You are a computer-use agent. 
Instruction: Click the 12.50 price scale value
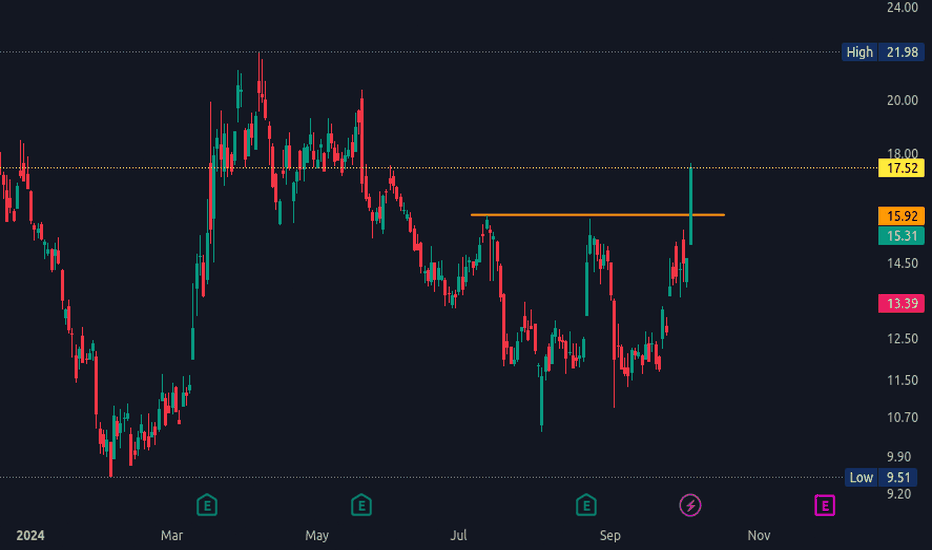pos(902,338)
